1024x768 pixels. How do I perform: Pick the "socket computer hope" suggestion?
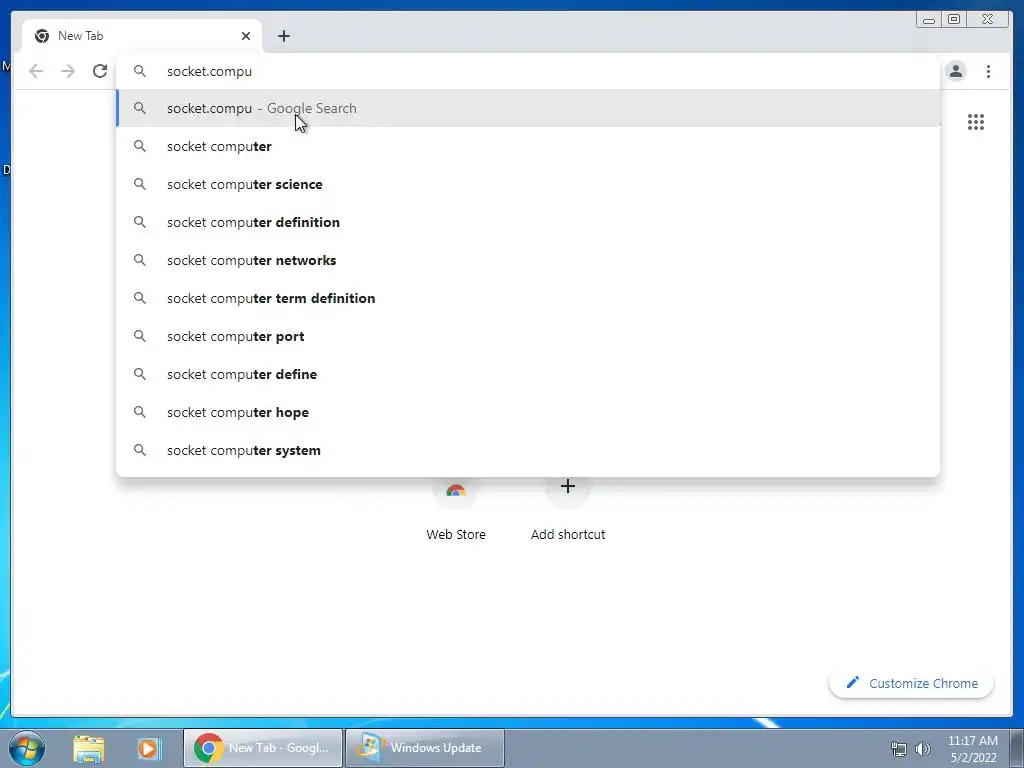coord(528,412)
